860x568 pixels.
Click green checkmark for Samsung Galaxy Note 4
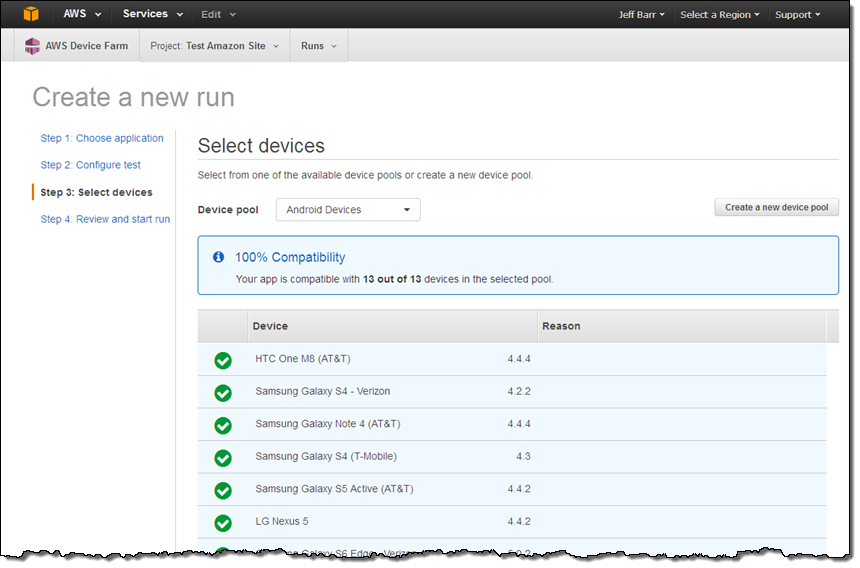(x=223, y=425)
